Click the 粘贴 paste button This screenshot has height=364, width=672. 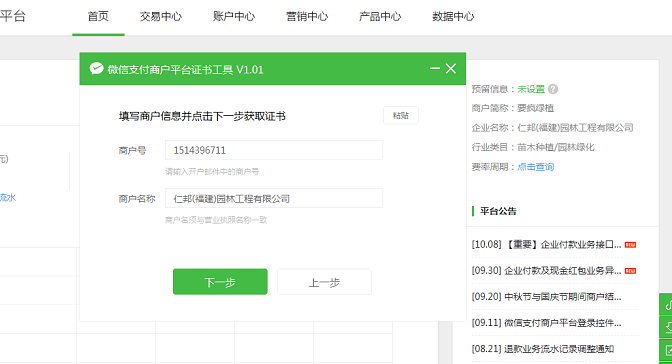[x=401, y=115]
